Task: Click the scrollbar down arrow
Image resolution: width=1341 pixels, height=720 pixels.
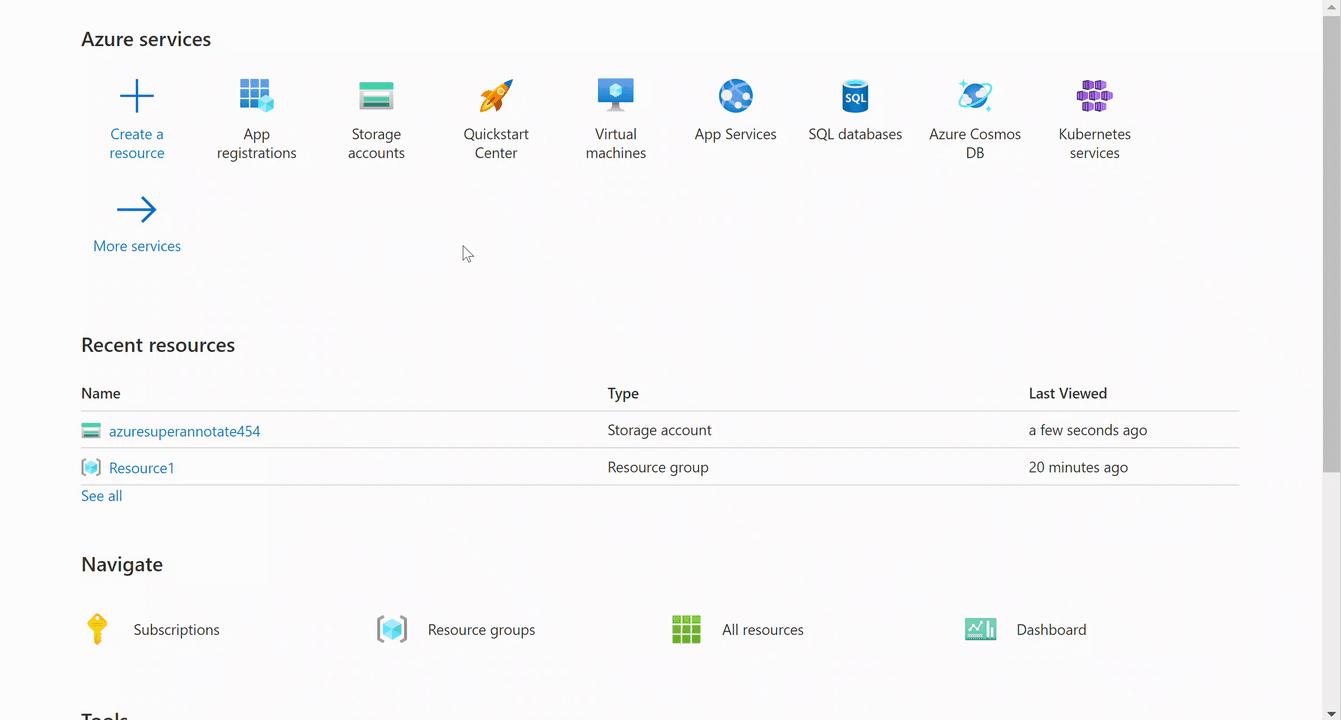Action: 1331,712
